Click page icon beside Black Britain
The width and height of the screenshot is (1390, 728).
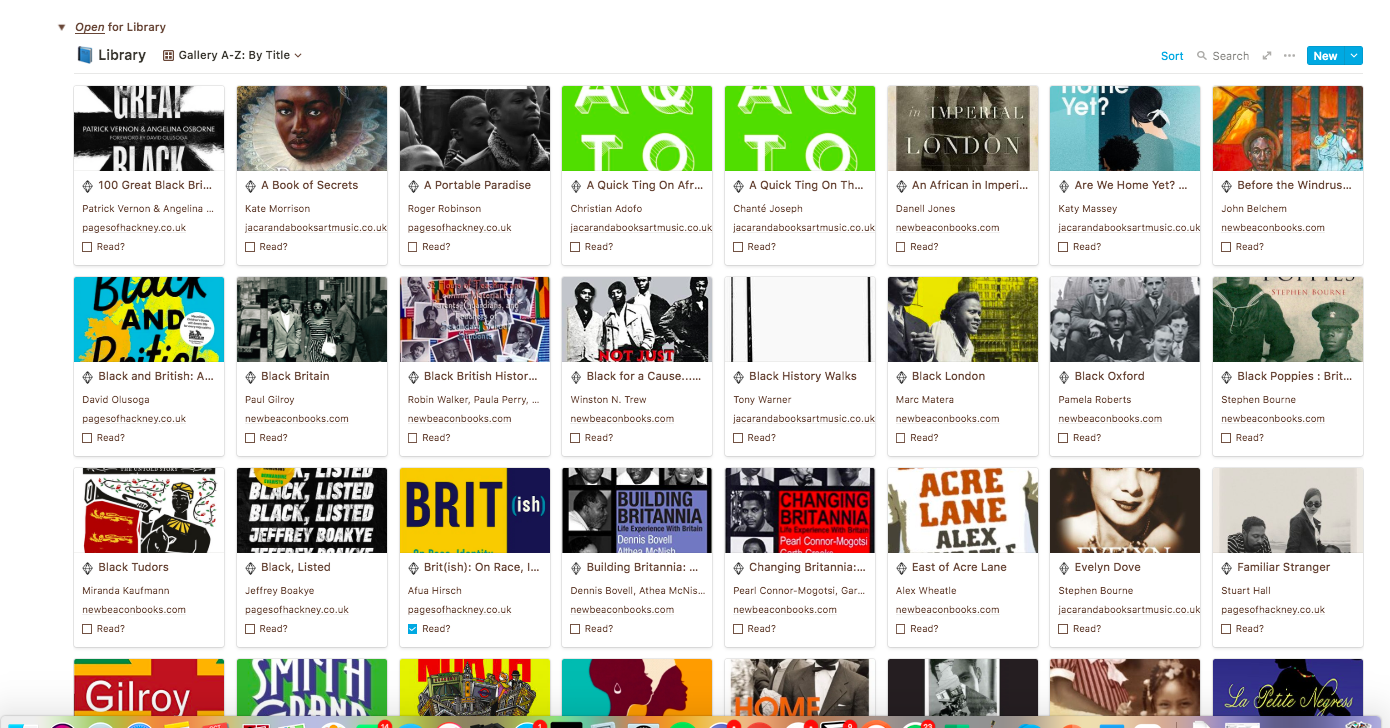[251, 377]
